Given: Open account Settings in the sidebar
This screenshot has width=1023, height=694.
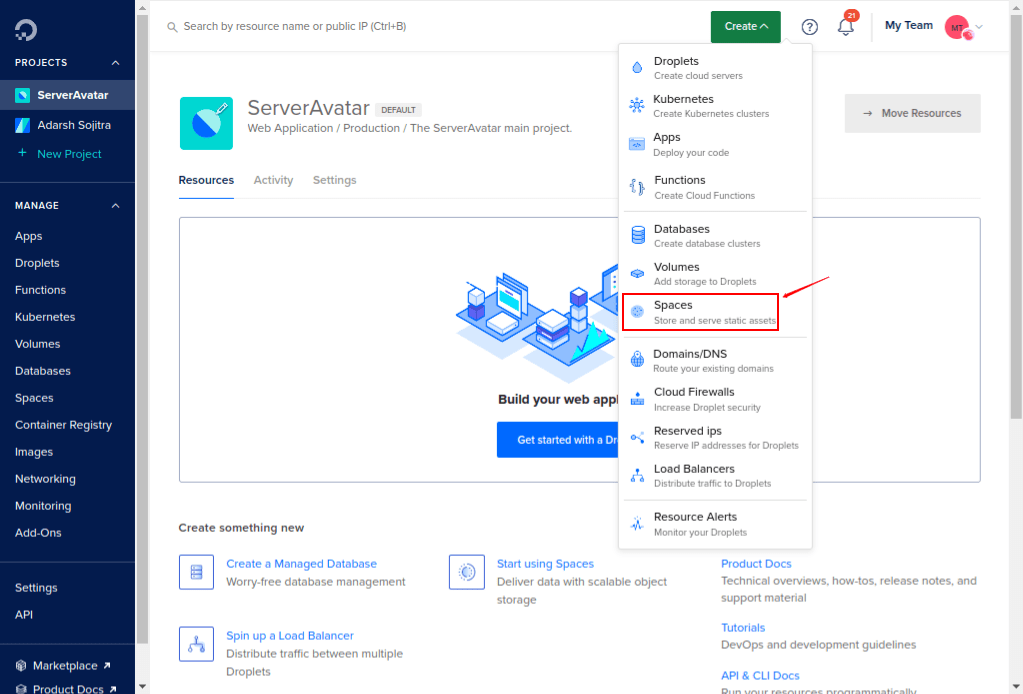Looking at the screenshot, I should click(36, 588).
